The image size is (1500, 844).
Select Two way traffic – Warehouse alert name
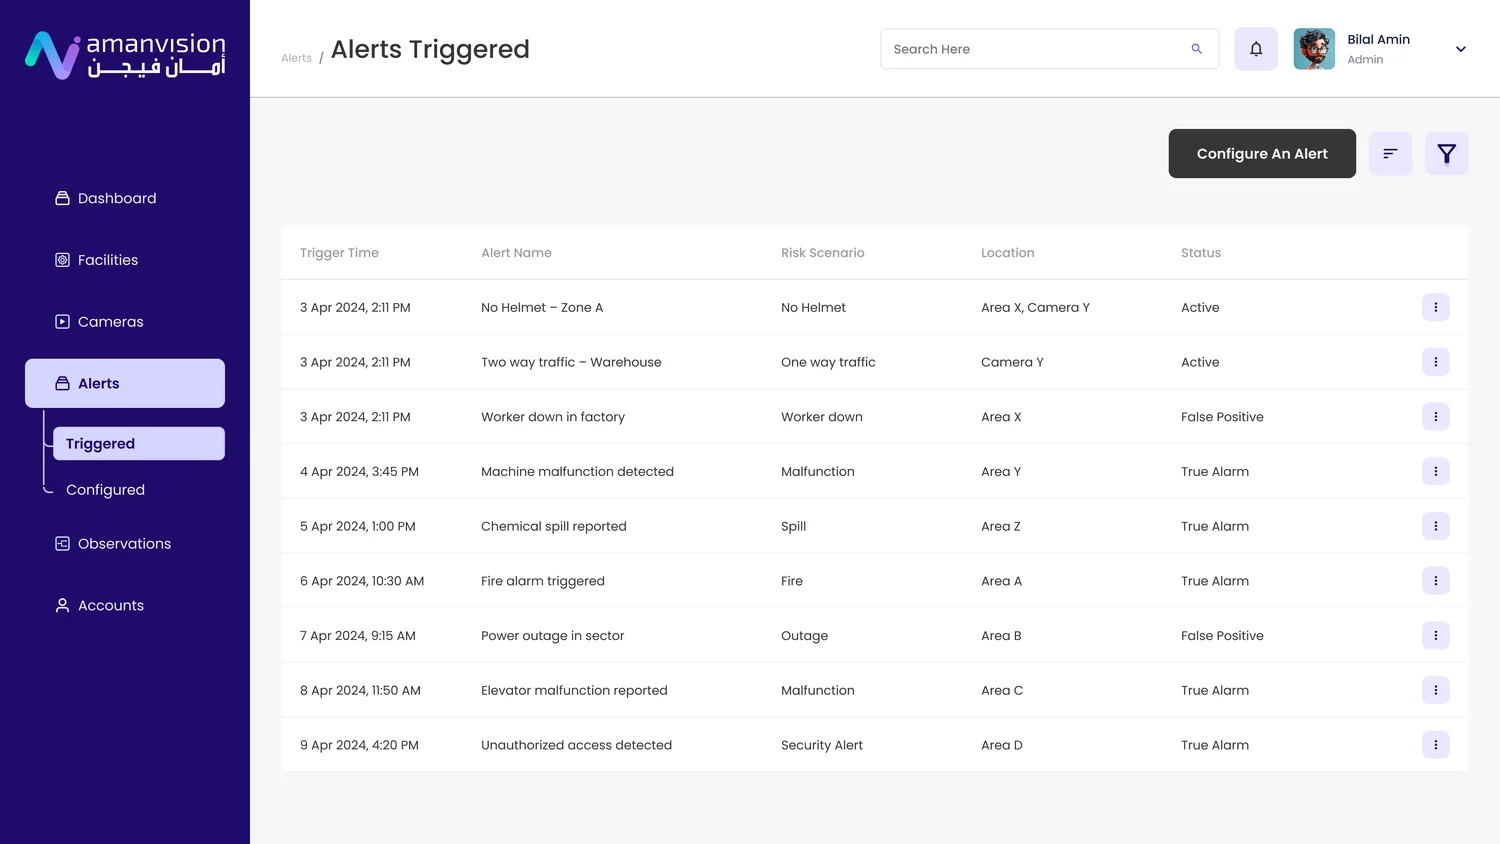(571, 362)
